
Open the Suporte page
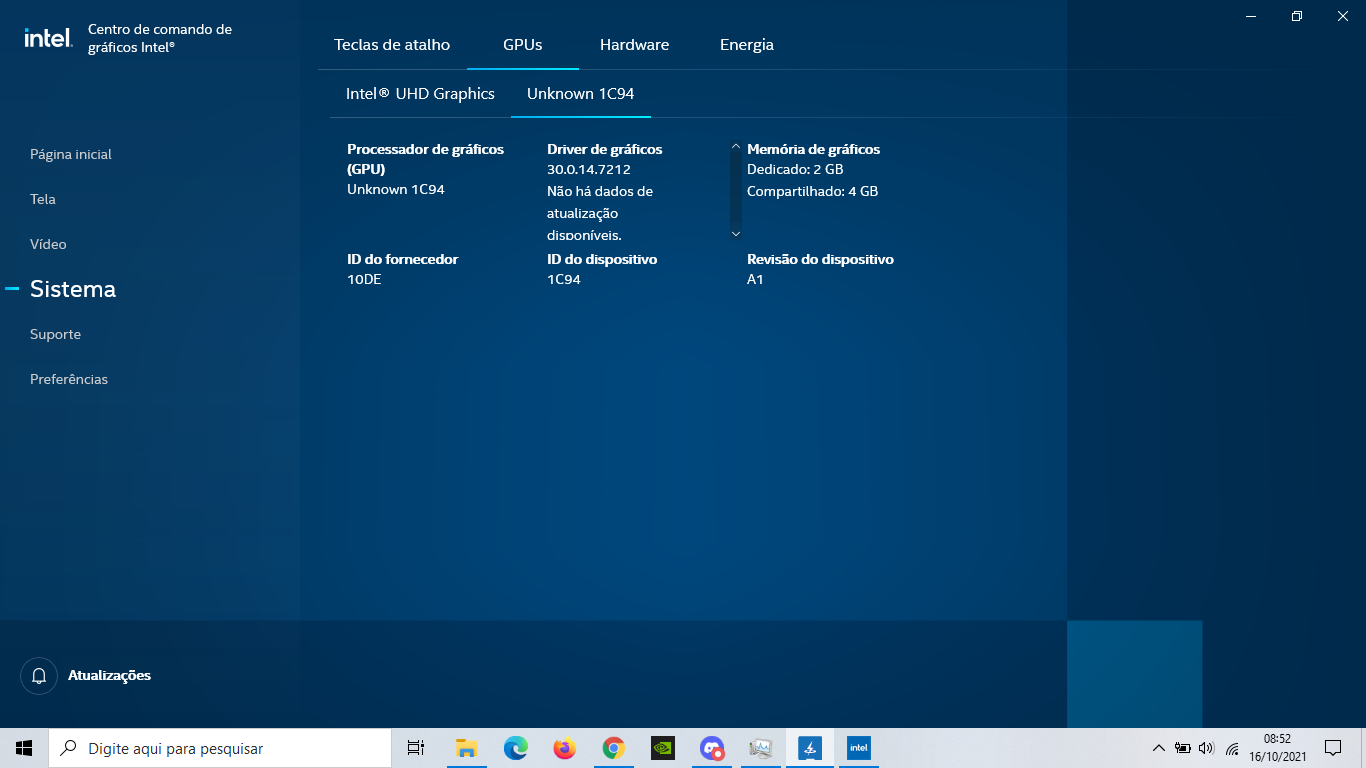click(55, 334)
